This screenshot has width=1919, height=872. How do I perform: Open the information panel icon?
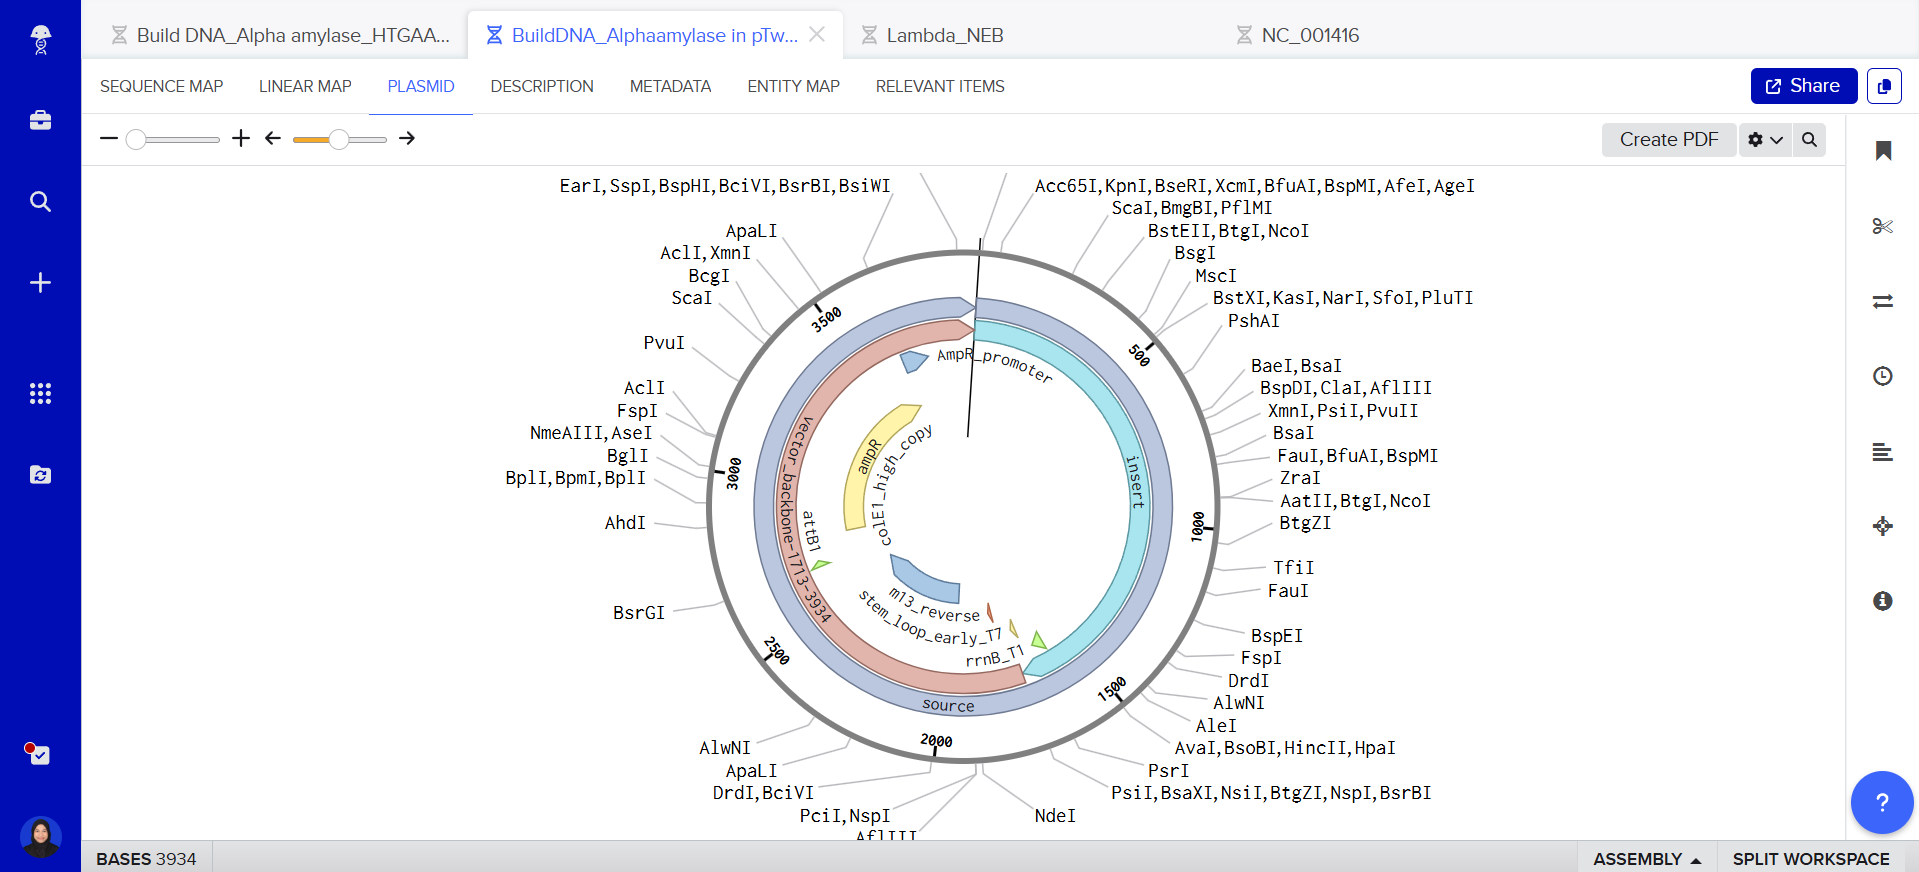1882,601
